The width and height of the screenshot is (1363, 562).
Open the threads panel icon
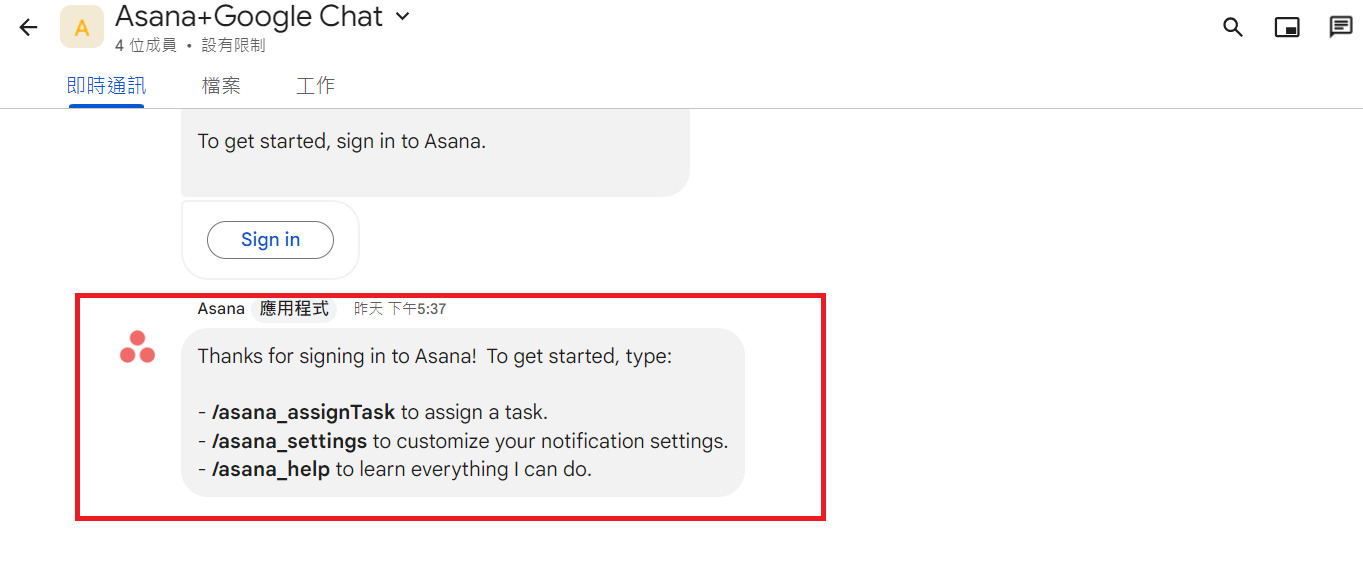pyautogui.click(x=1341, y=27)
